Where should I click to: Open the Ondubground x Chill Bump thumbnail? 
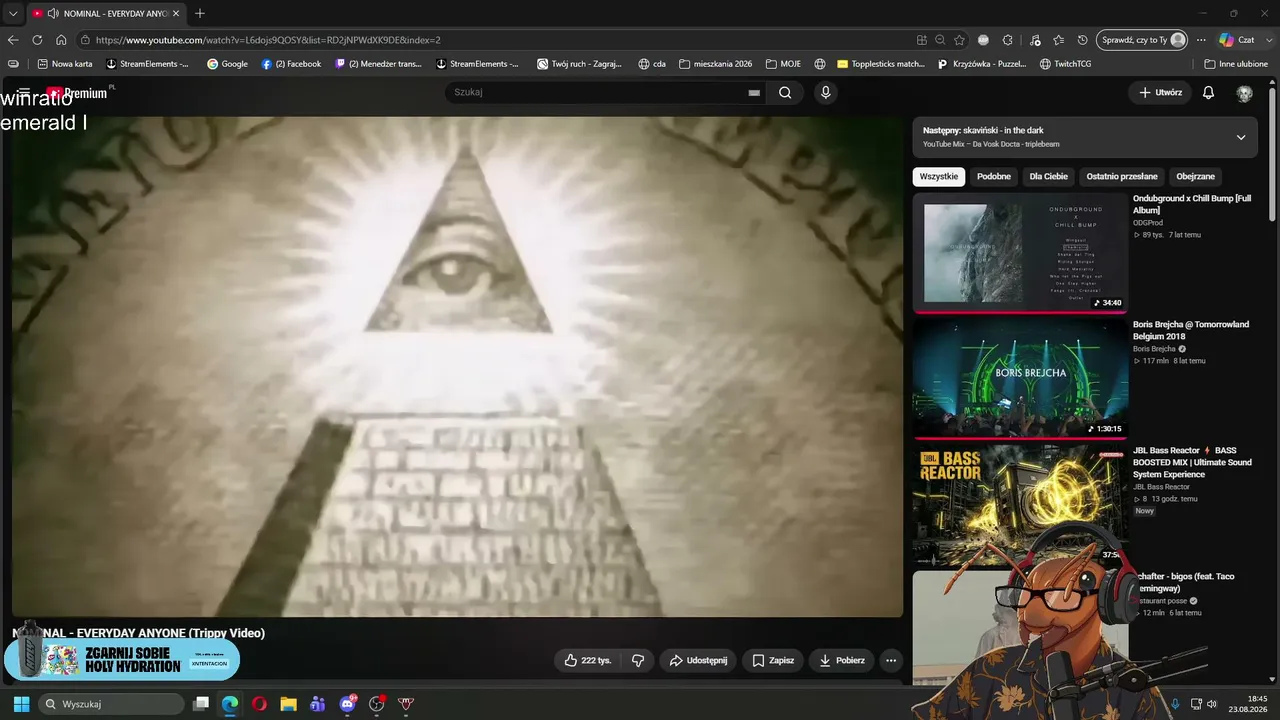(x=1020, y=253)
